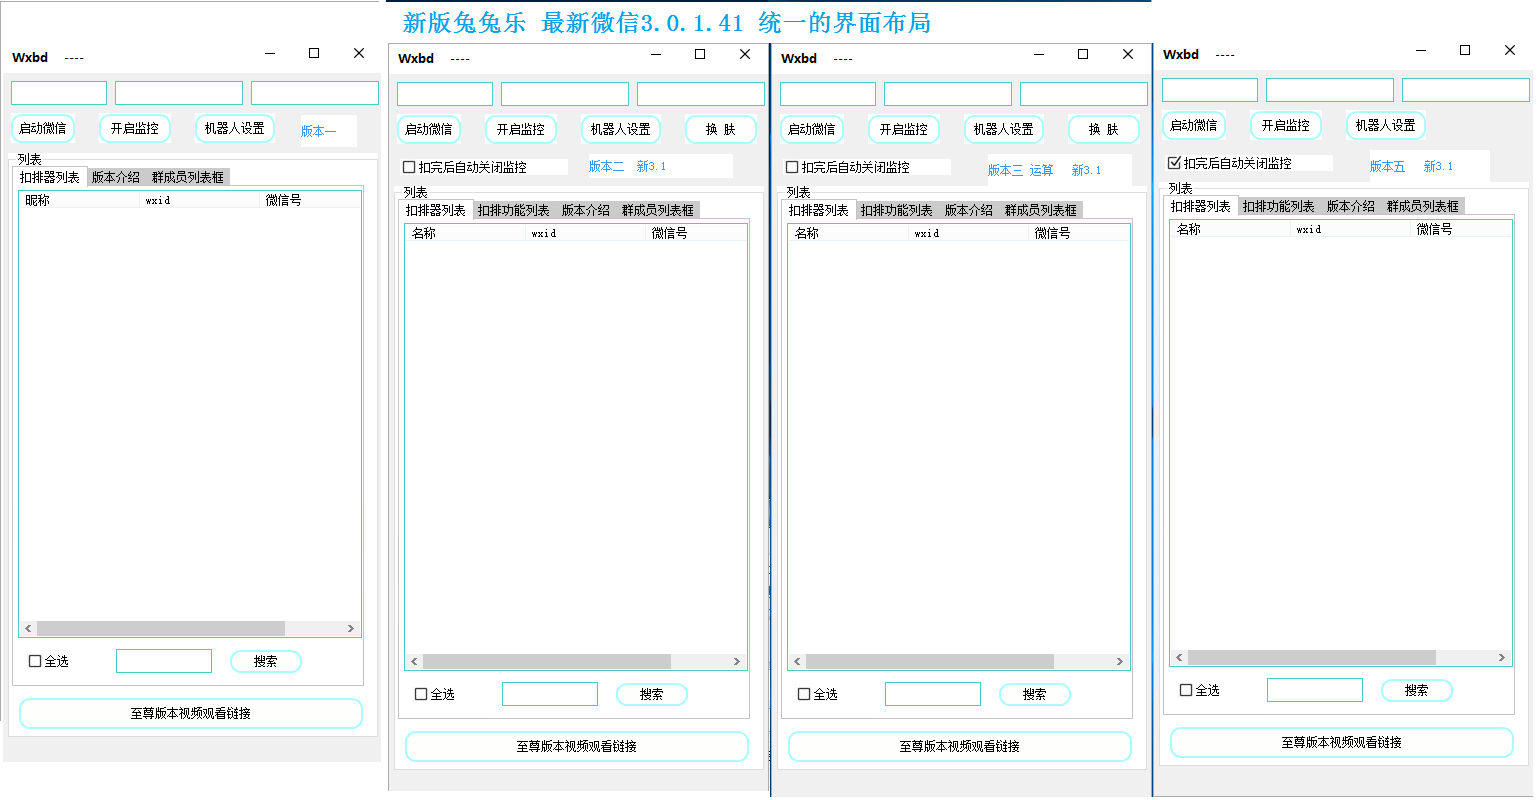This screenshot has width=1539, height=800.
Task: Click list scroll-right arrow in 版本一 window
Action: (x=351, y=629)
